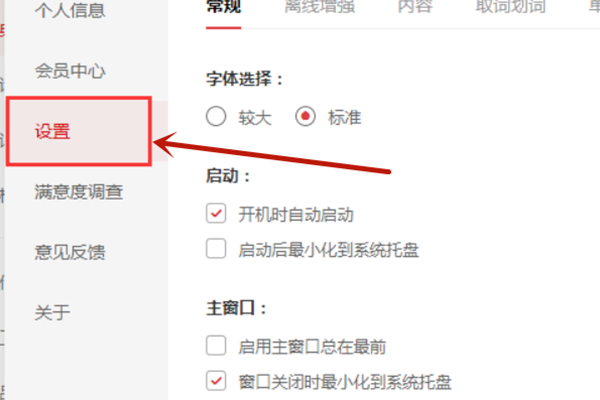Enable 启用主窗口总在最前 checkbox
Screen dimensions: 600x400
pos(216,346)
